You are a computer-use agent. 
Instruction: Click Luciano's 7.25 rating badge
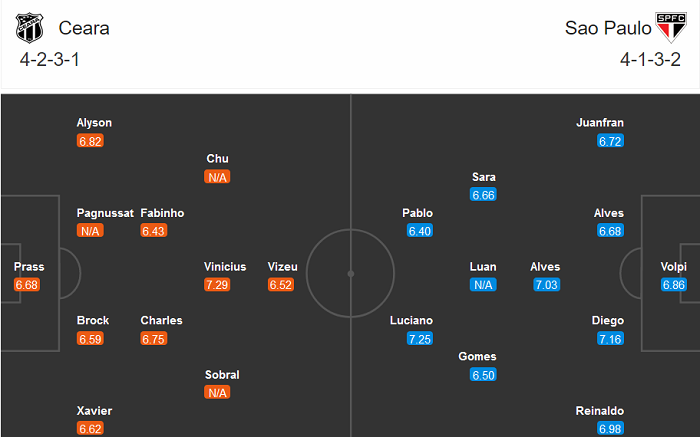[420, 339]
